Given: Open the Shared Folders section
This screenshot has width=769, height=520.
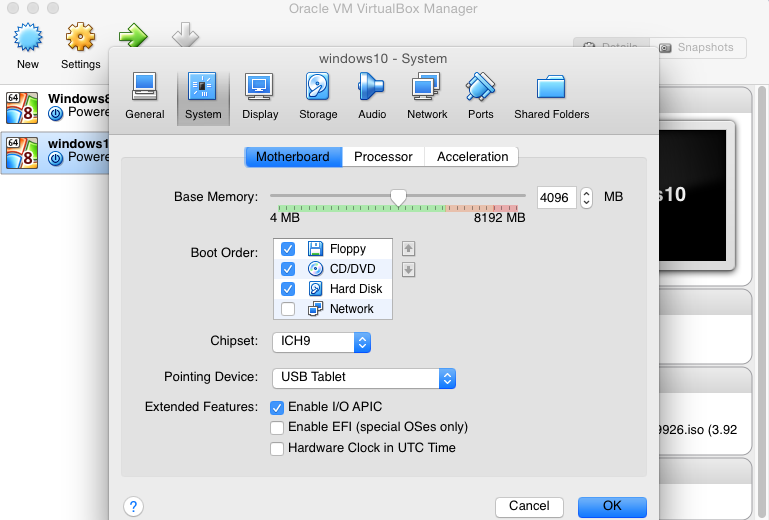Looking at the screenshot, I should (551, 96).
